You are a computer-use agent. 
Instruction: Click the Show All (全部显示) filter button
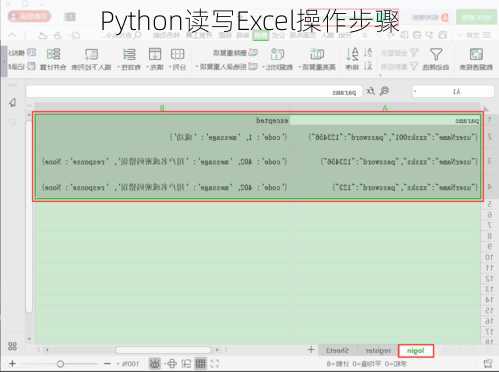coord(399,53)
